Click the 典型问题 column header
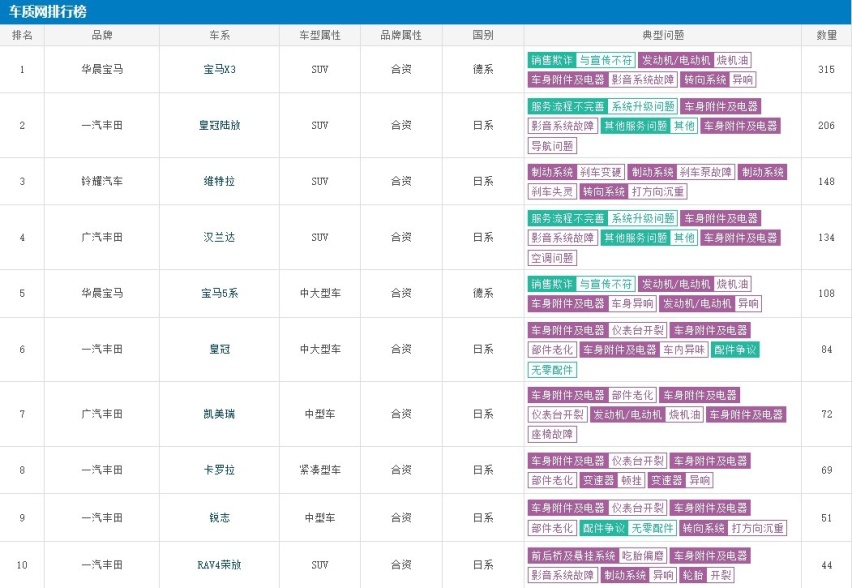This screenshot has height=588, width=852. coord(663,35)
